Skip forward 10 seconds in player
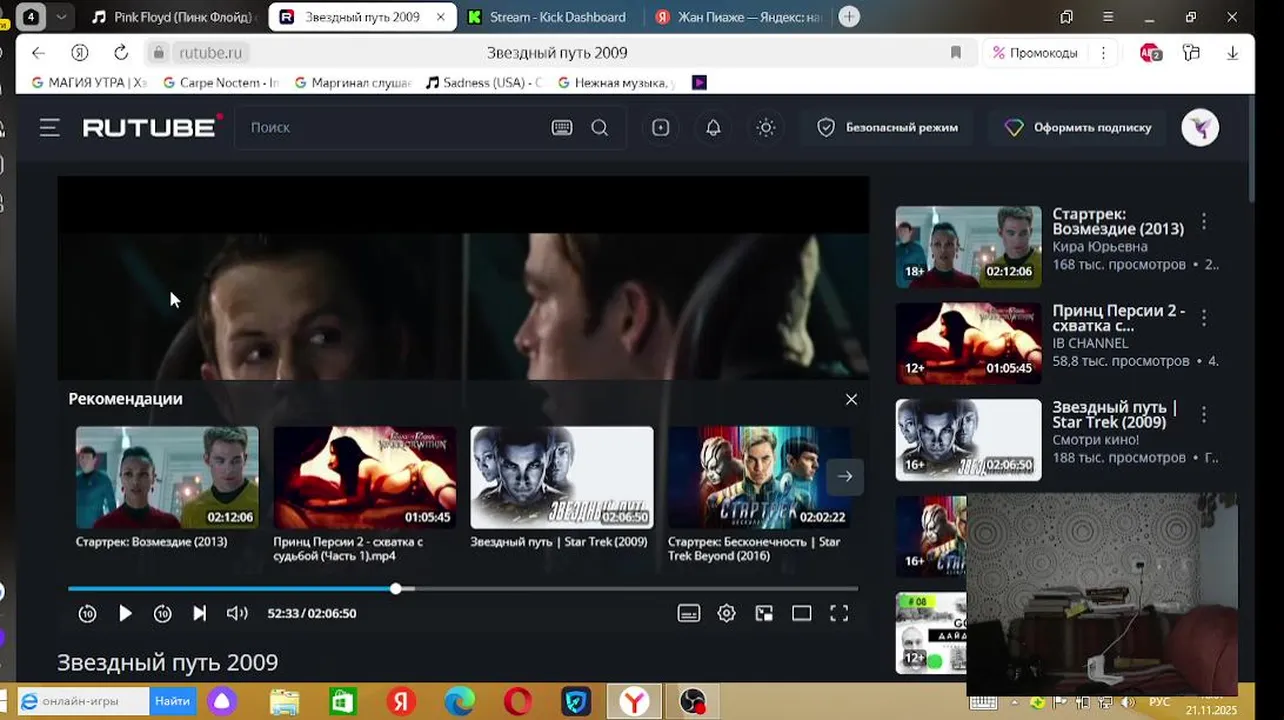Screen dimensions: 1284x720 (x=162, y=614)
